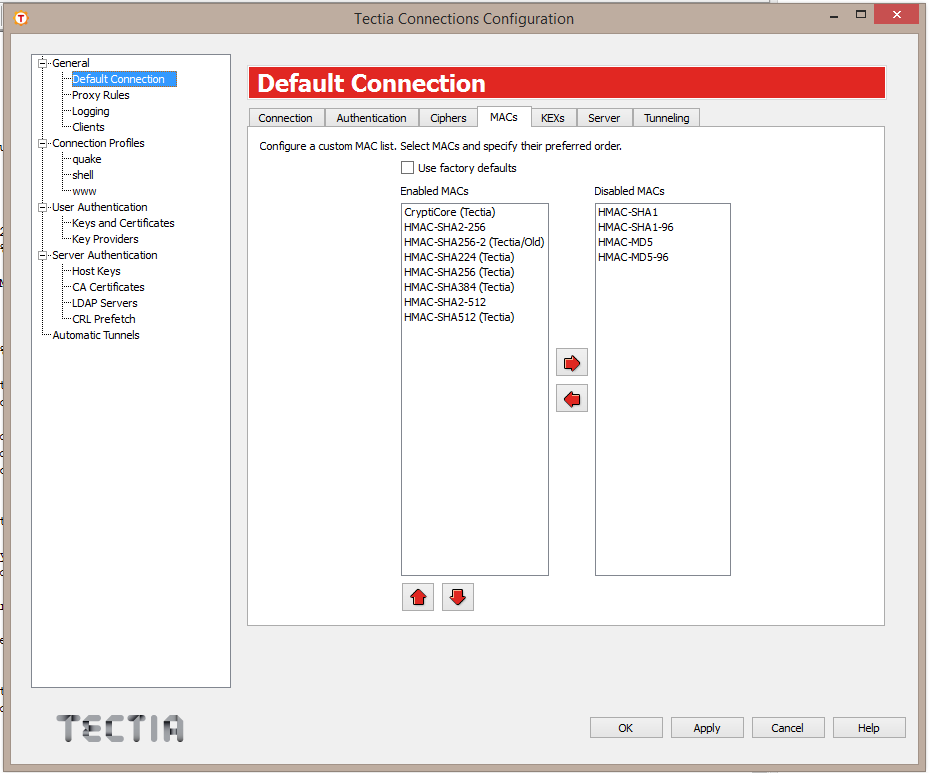Select HMAC-SHA2-256 in Enabled MACs
Image resolution: width=930 pixels, height=773 pixels.
[444, 227]
